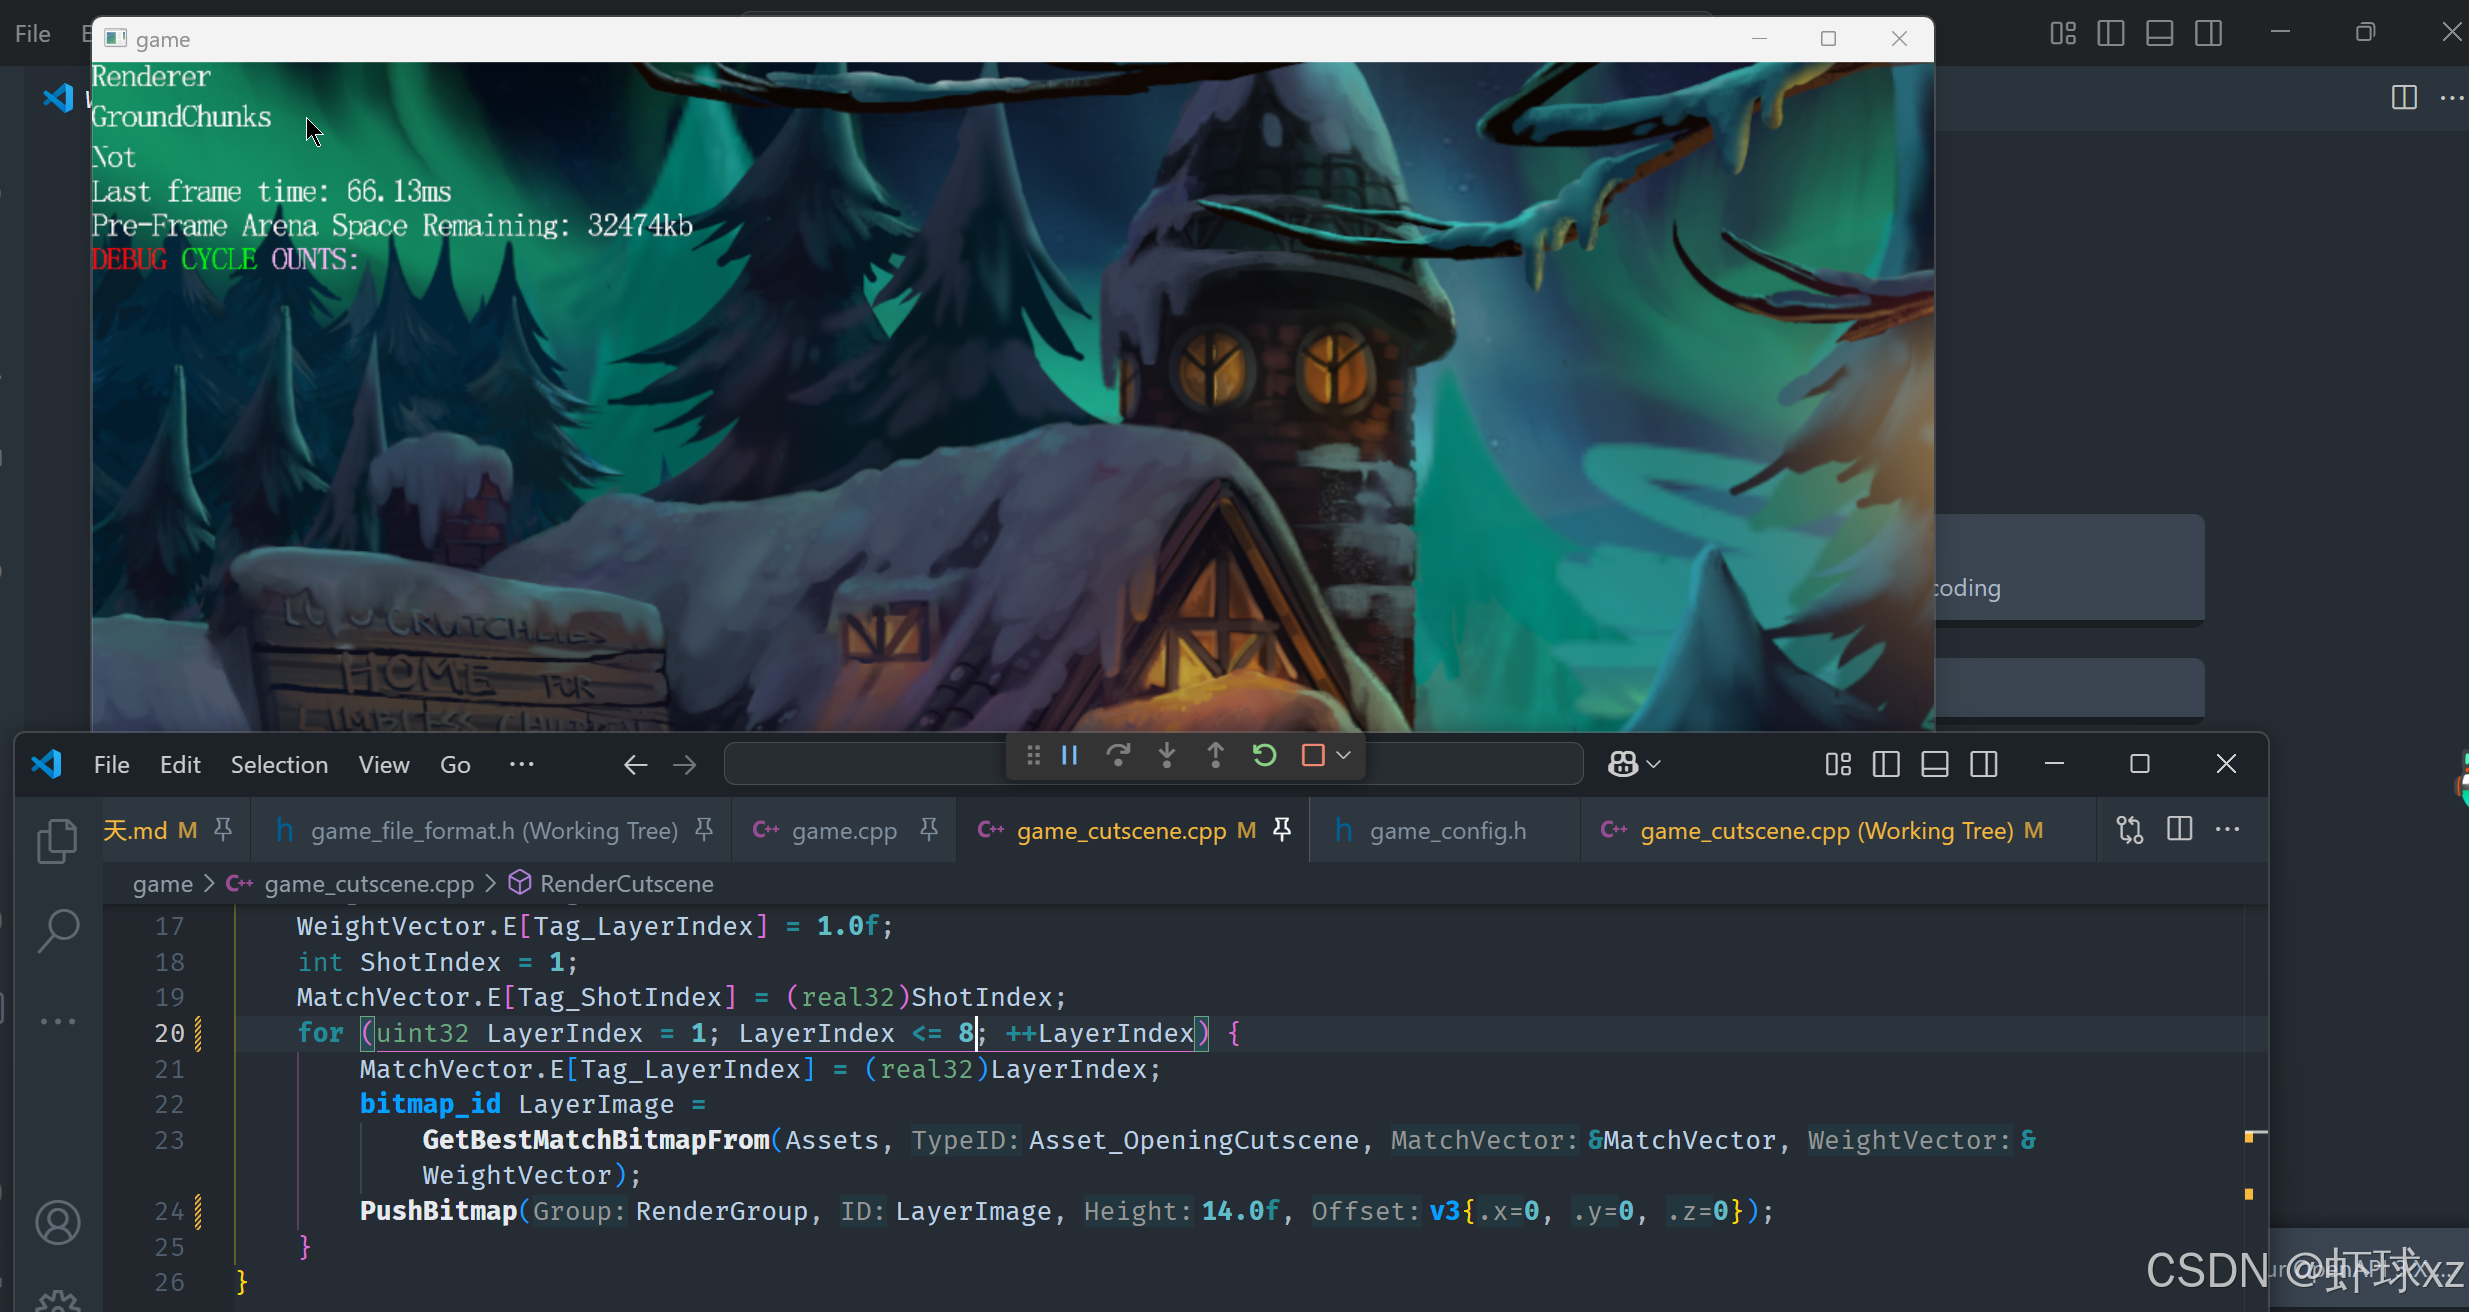This screenshot has width=2469, height=1312.
Task: Open the Search view in the activity bar
Action: point(57,930)
